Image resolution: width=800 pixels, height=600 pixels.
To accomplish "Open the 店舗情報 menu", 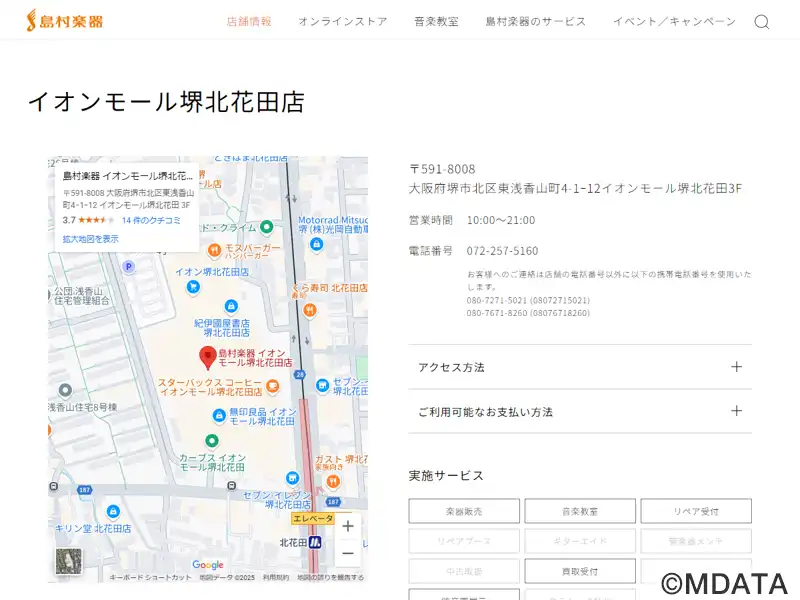I will pyautogui.click(x=249, y=21).
